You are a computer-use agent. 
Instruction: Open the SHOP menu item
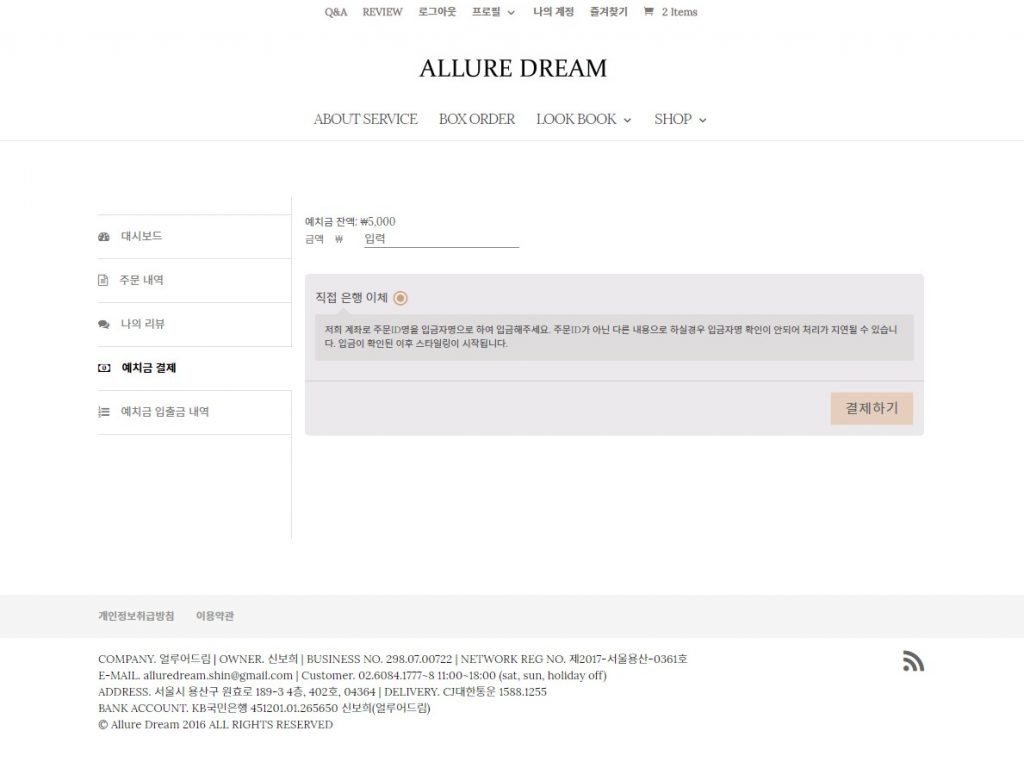pos(673,119)
